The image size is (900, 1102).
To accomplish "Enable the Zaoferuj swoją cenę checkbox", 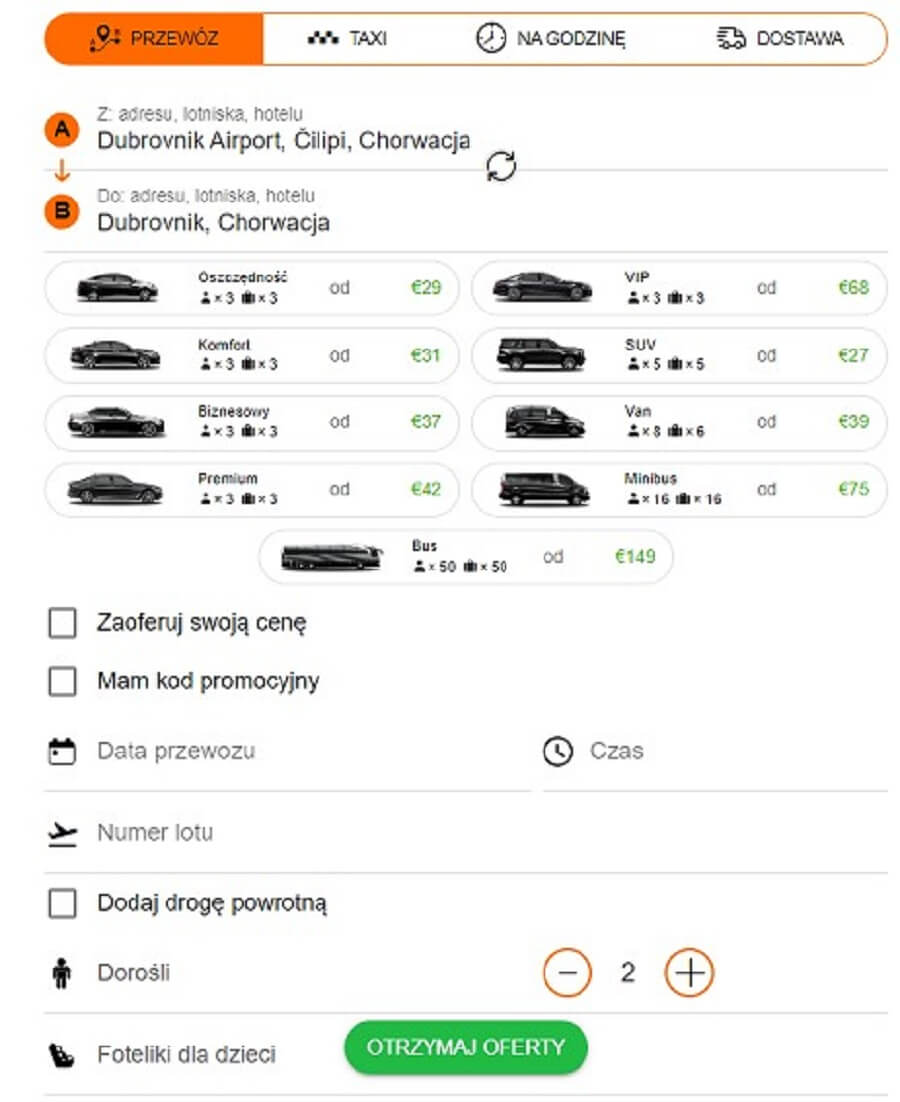I will pyautogui.click(x=63, y=624).
